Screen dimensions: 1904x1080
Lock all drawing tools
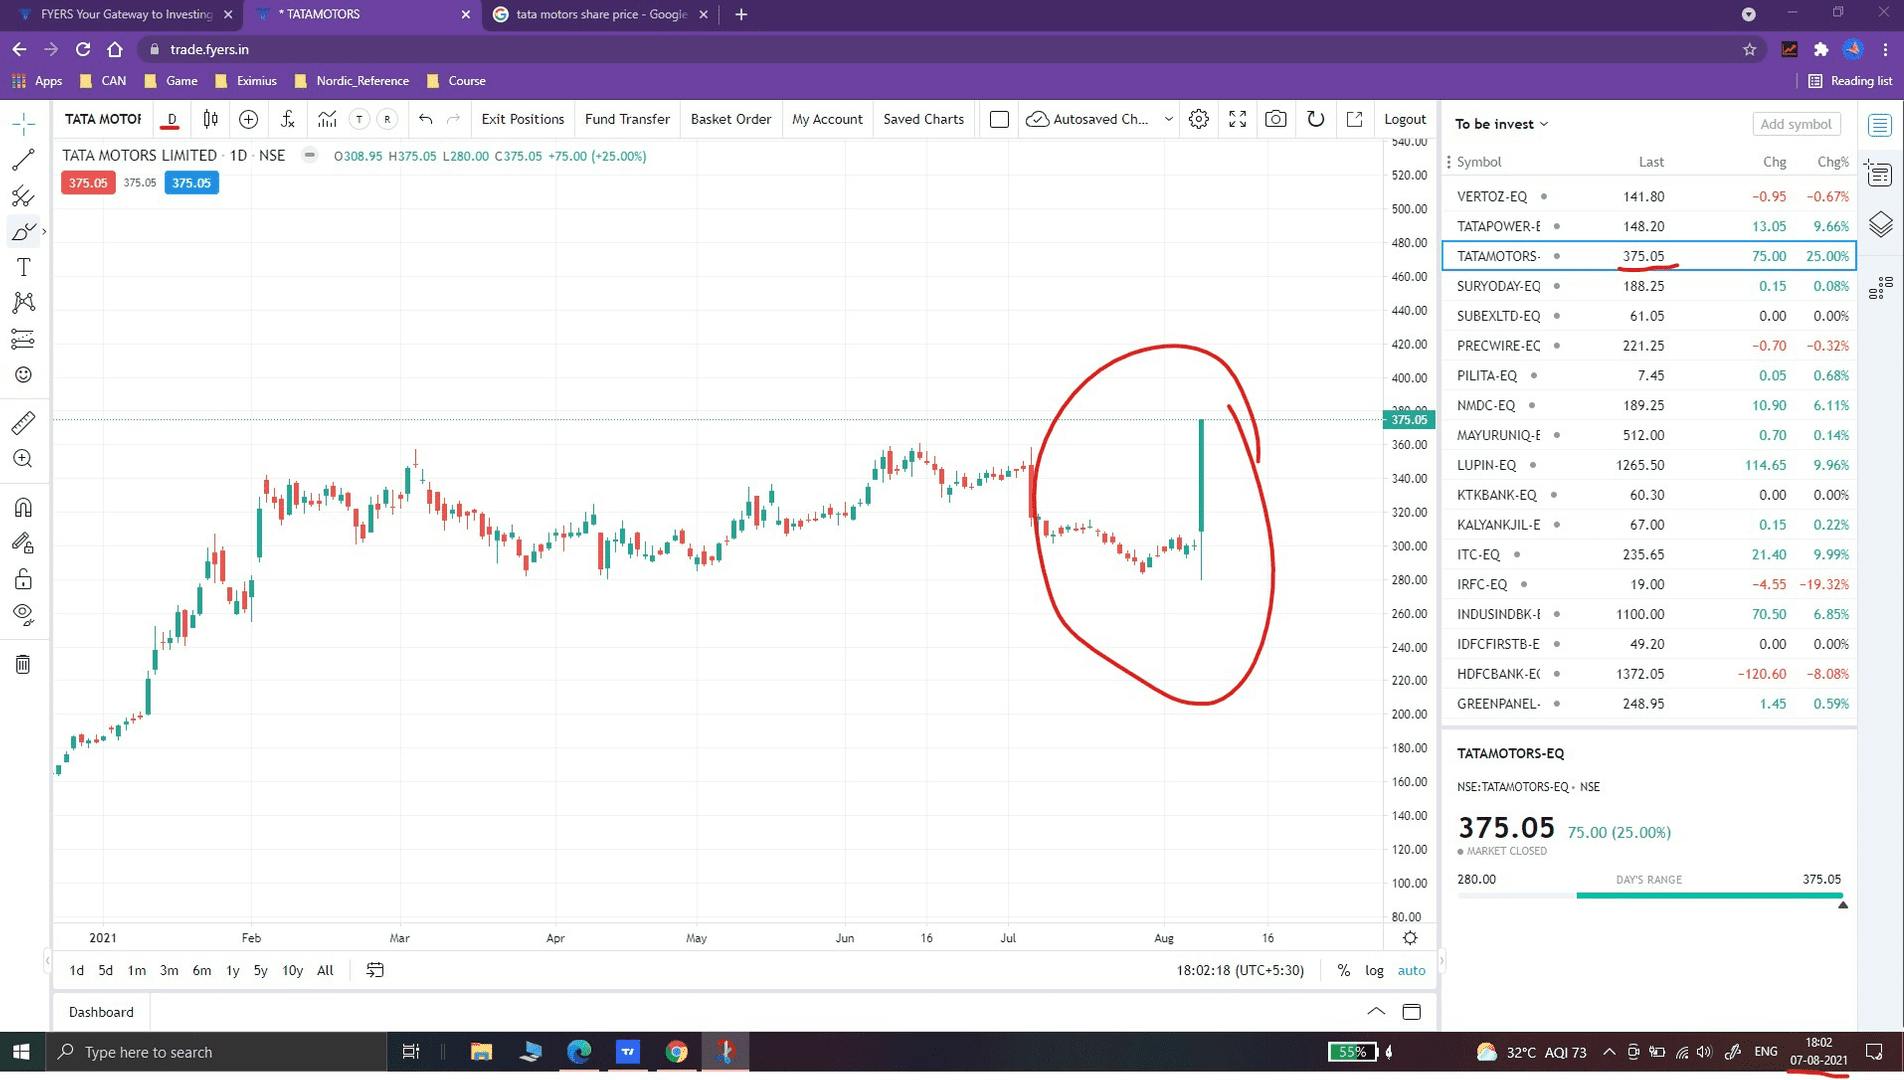tap(23, 580)
